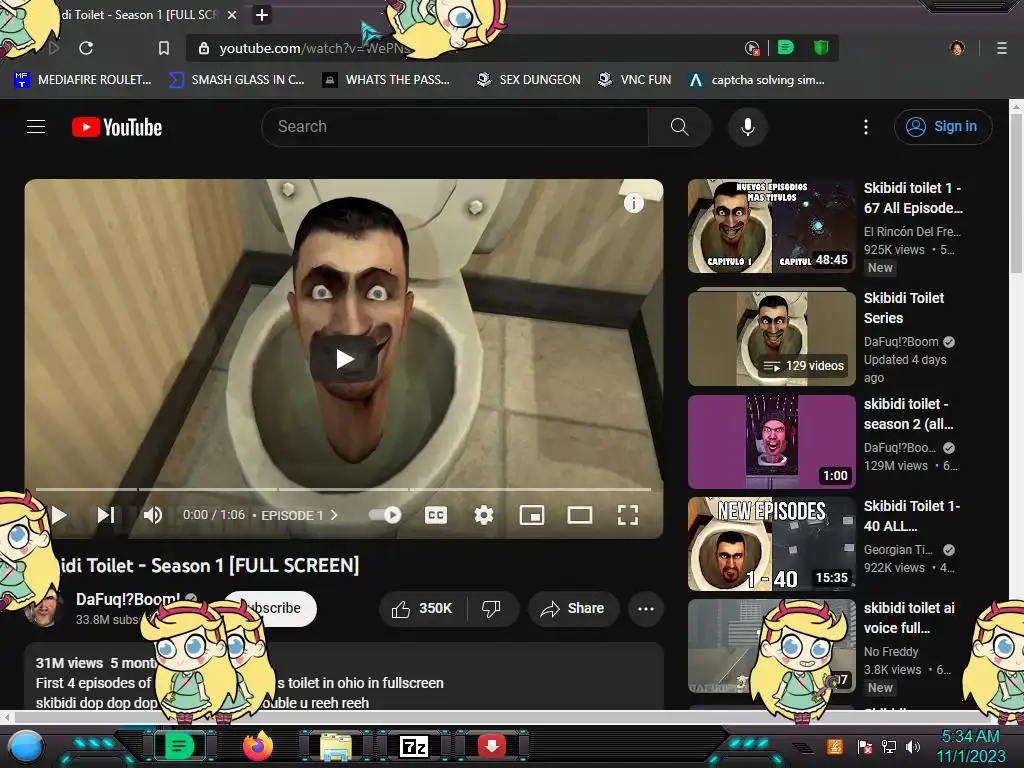The height and width of the screenshot is (768, 1024).
Task: Seek on the video progress bar
Action: (x=344, y=488)
